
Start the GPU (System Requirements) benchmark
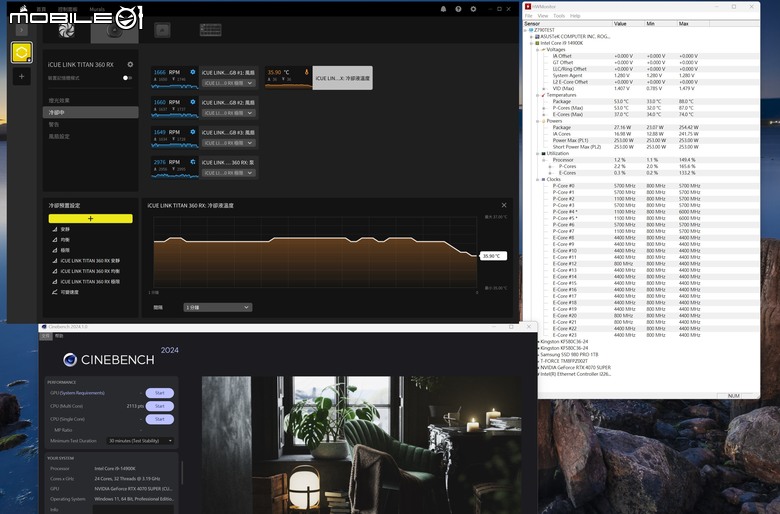click(x=160, y=393)
